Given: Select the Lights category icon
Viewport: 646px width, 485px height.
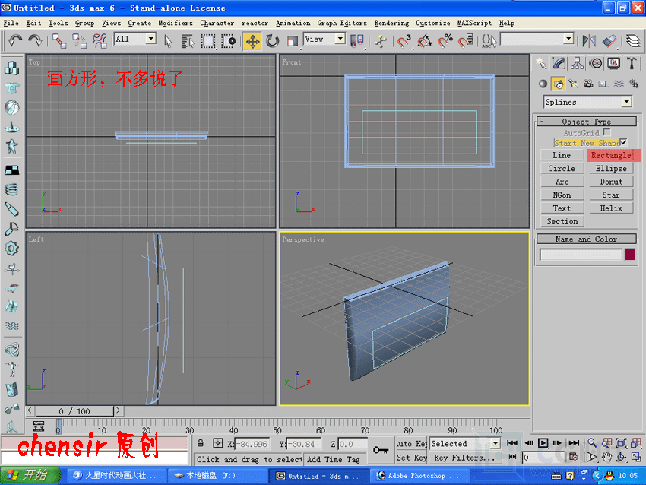Looking at the screenshot, I should tap(573, 84).
